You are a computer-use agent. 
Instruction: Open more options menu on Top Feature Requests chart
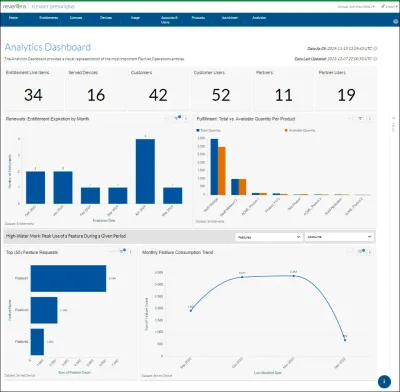pos(130,252)
